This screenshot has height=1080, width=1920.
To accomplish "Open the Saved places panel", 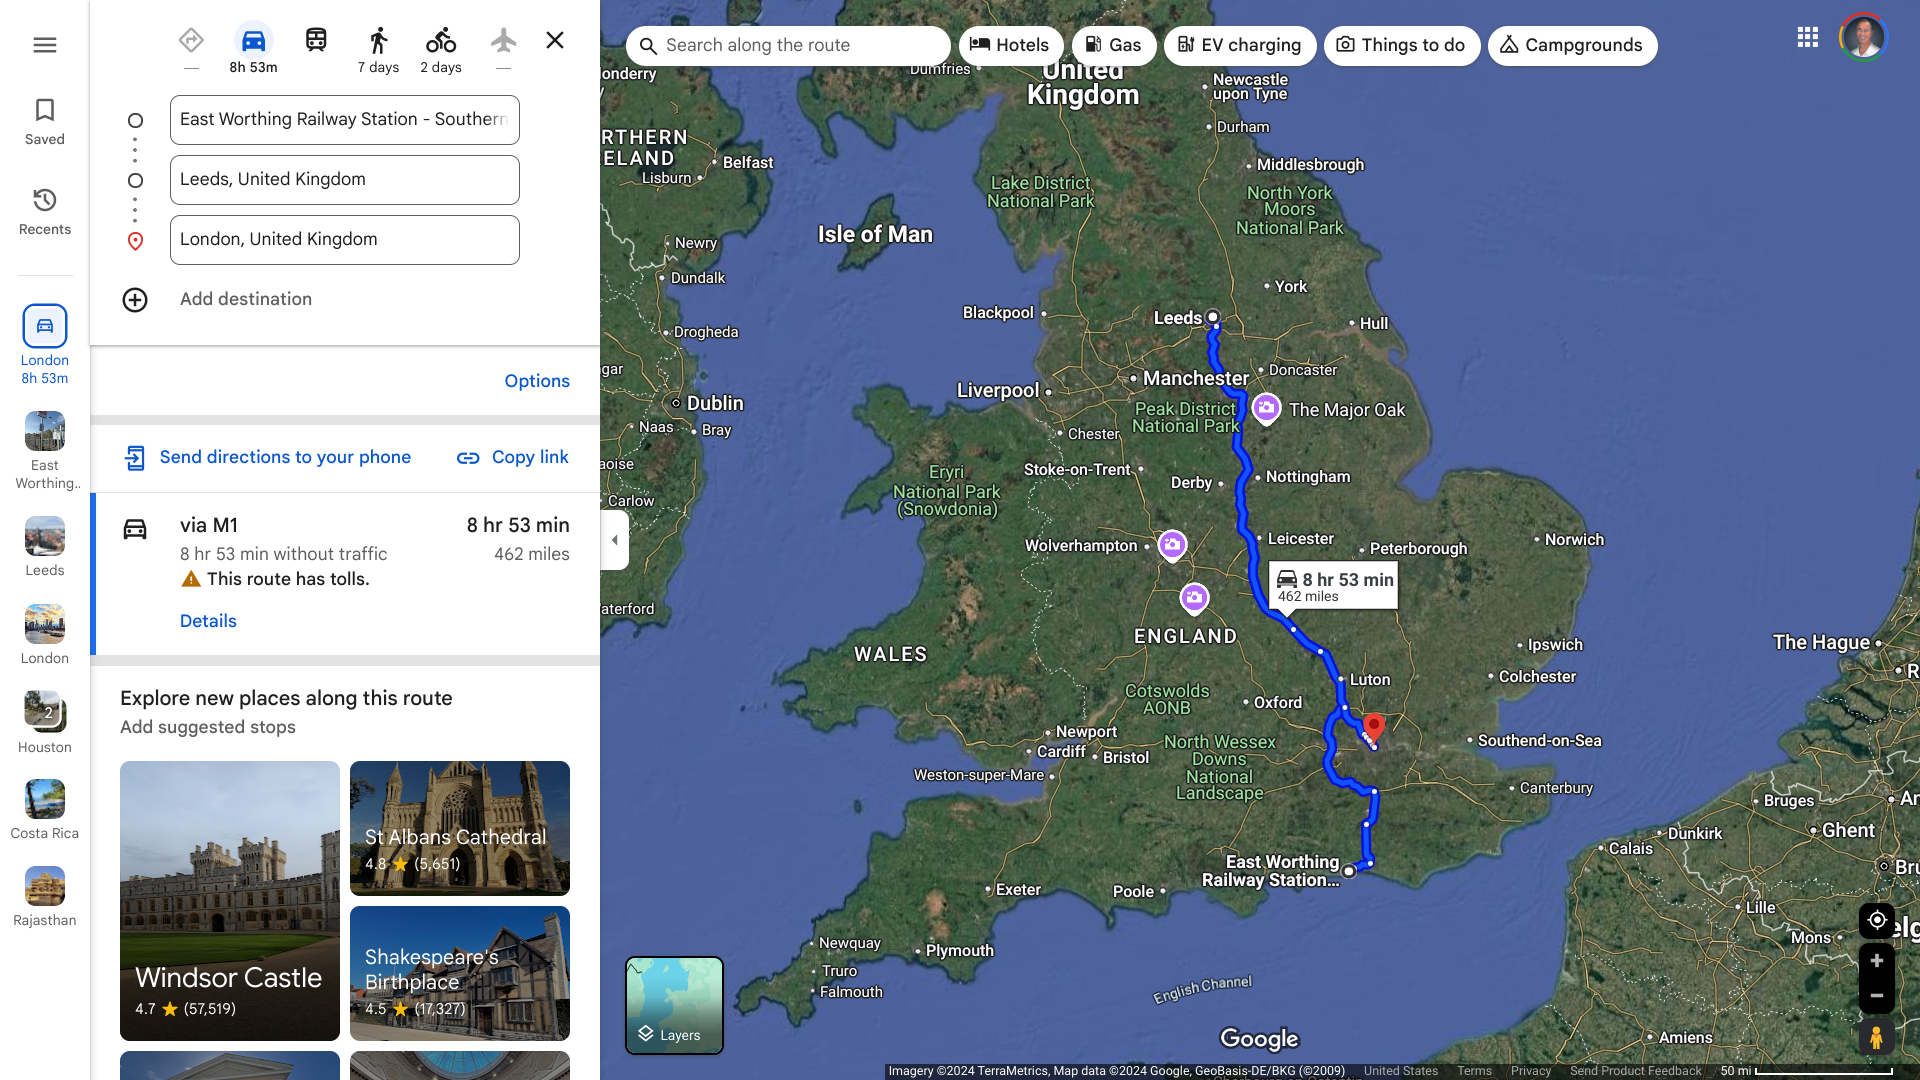I will 44,122.
